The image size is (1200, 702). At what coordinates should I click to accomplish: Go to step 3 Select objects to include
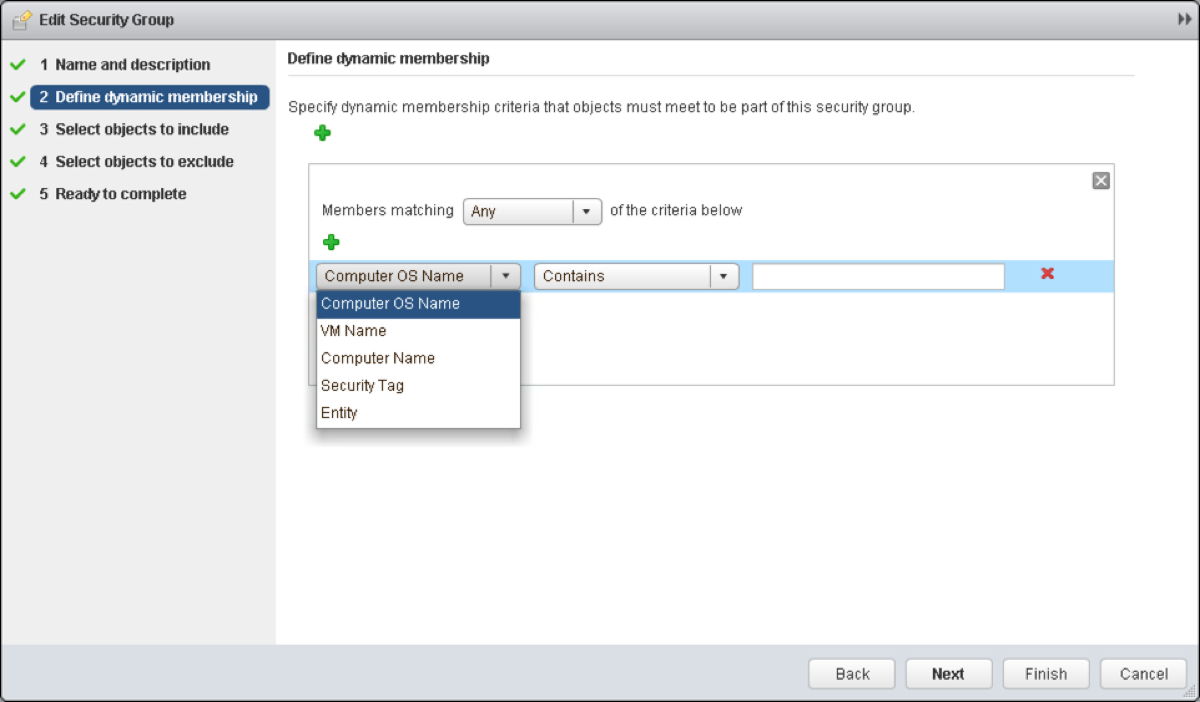point(134,129)
